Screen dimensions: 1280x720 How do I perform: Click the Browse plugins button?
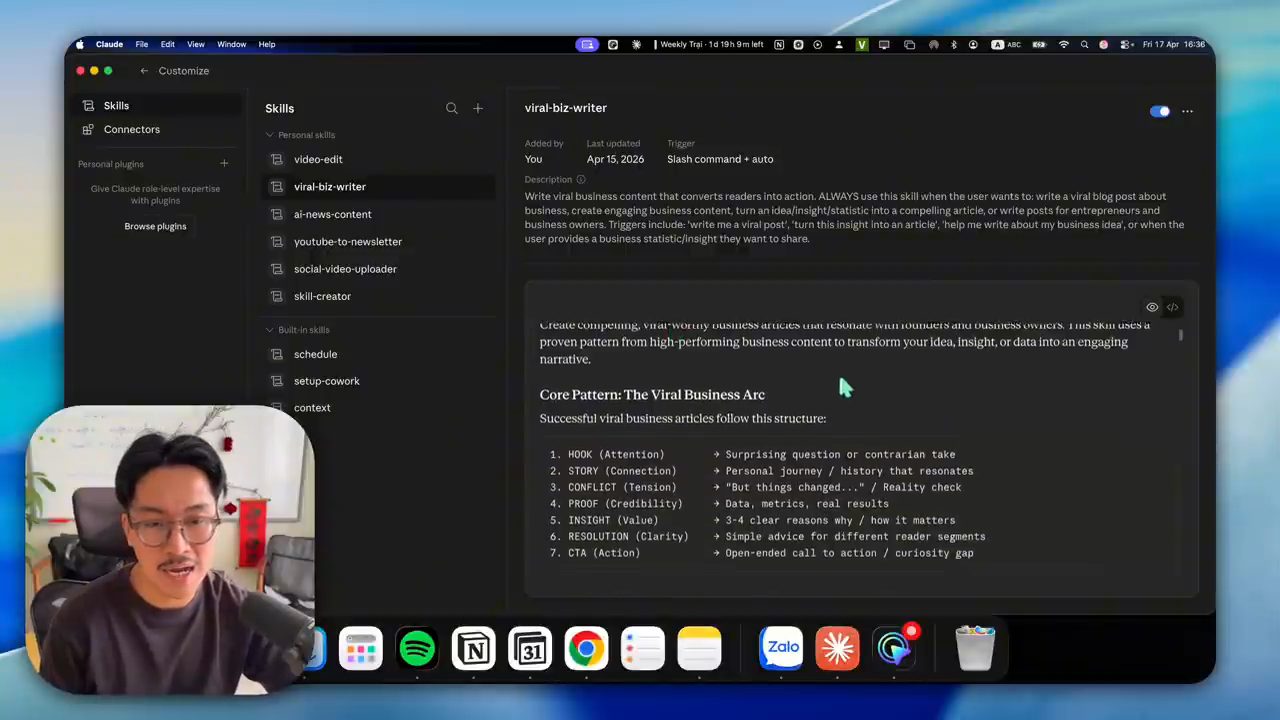tap(155, 226)
